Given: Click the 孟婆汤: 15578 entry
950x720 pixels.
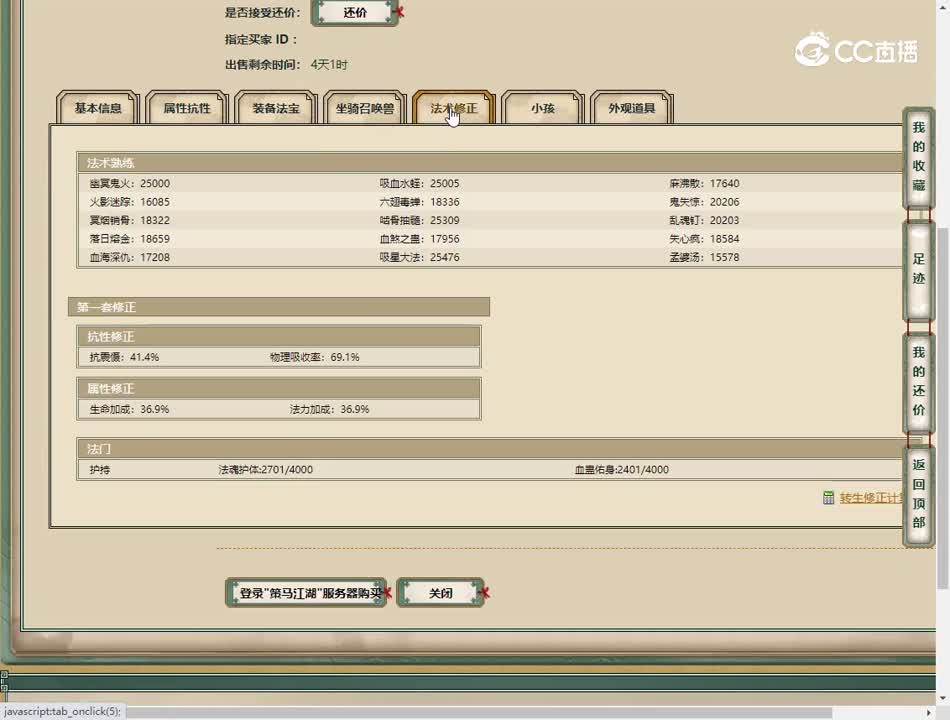Looking at the screenshot, I should pyautogui.click(x=704, y=257).
